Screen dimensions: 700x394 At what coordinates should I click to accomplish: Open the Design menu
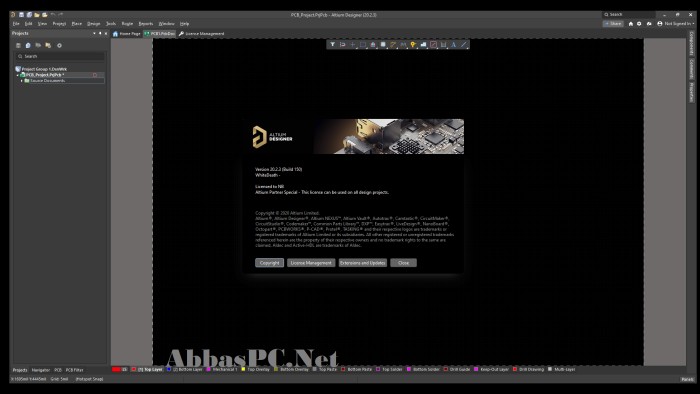[x=94, y=24]
